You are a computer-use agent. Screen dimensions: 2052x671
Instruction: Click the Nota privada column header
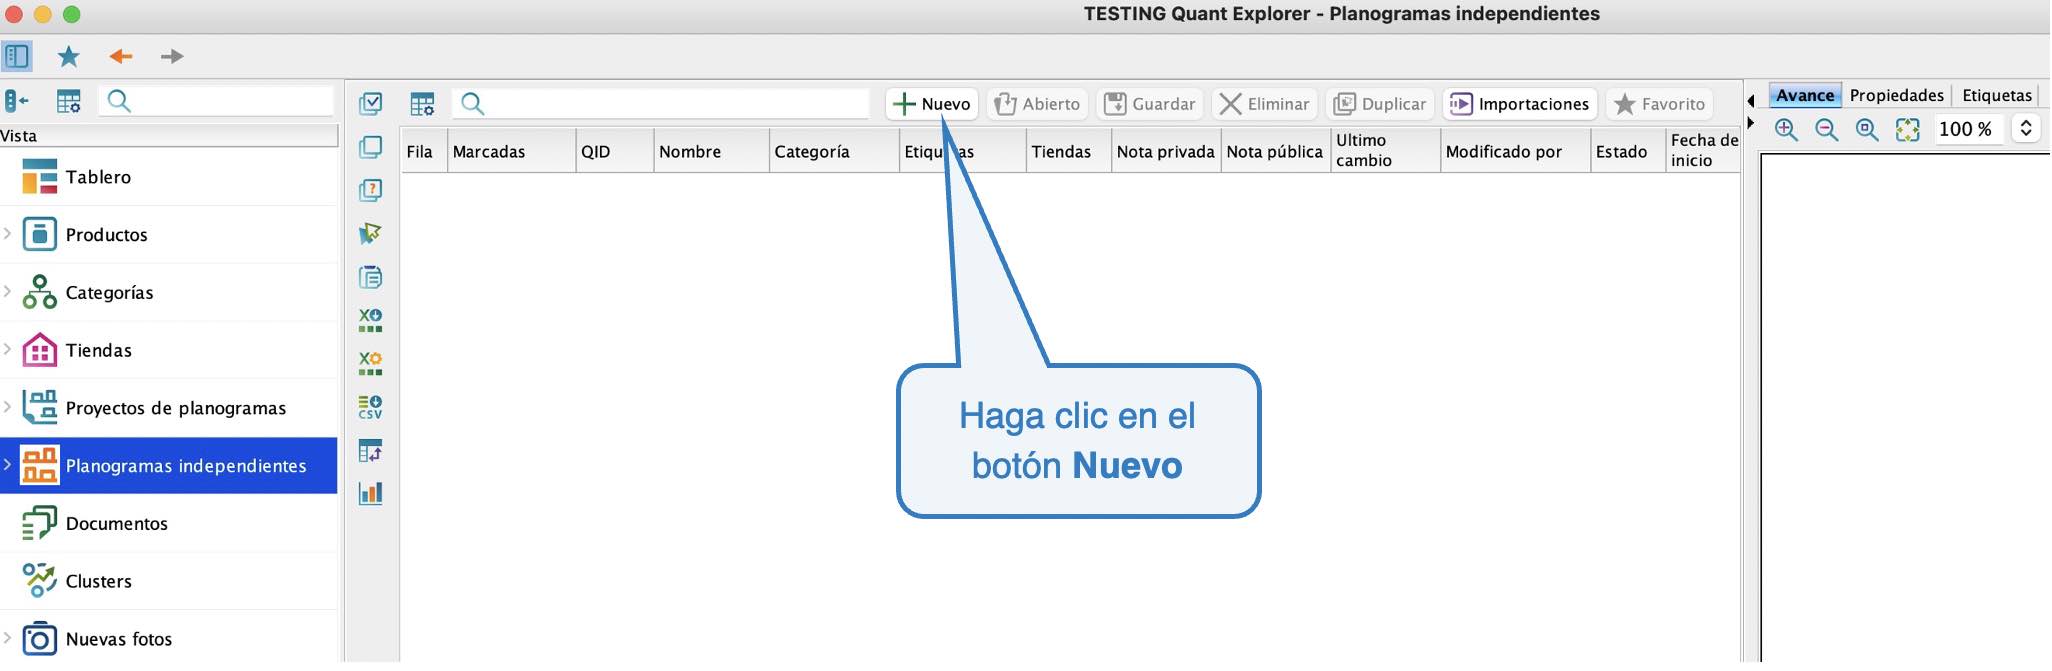pos(1166,151)
